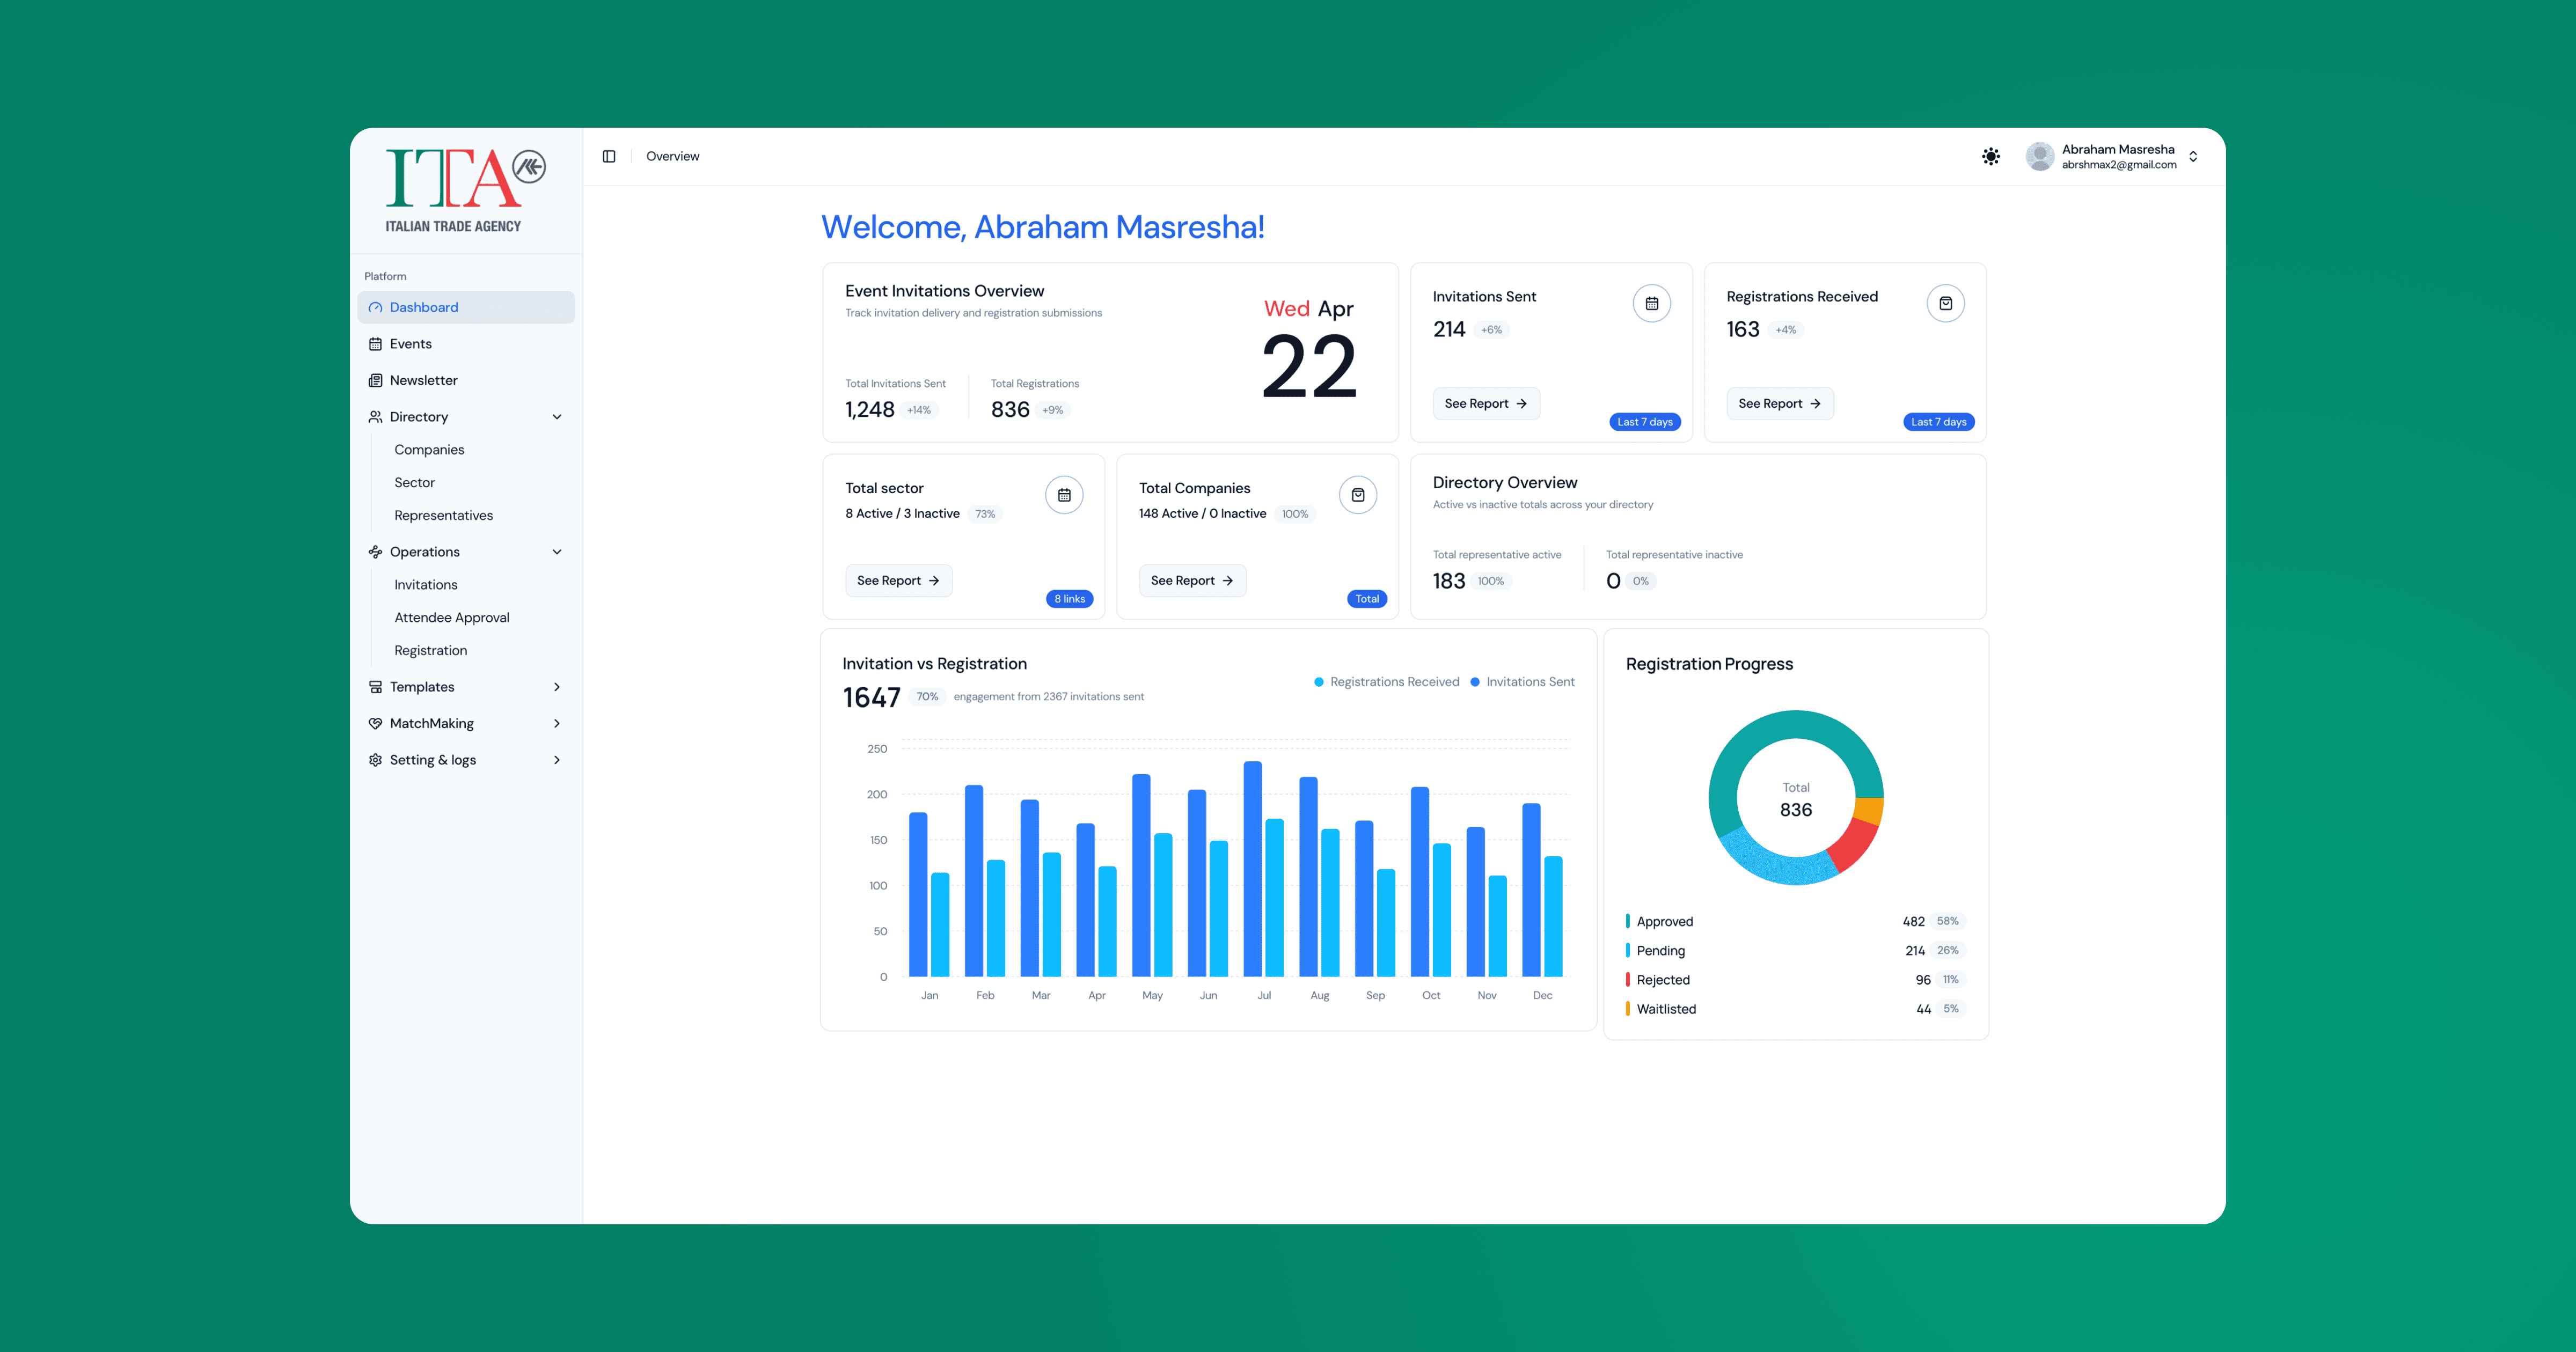
Task: Click the Operations icon in sidebar
Action: (x=375, y=552)
